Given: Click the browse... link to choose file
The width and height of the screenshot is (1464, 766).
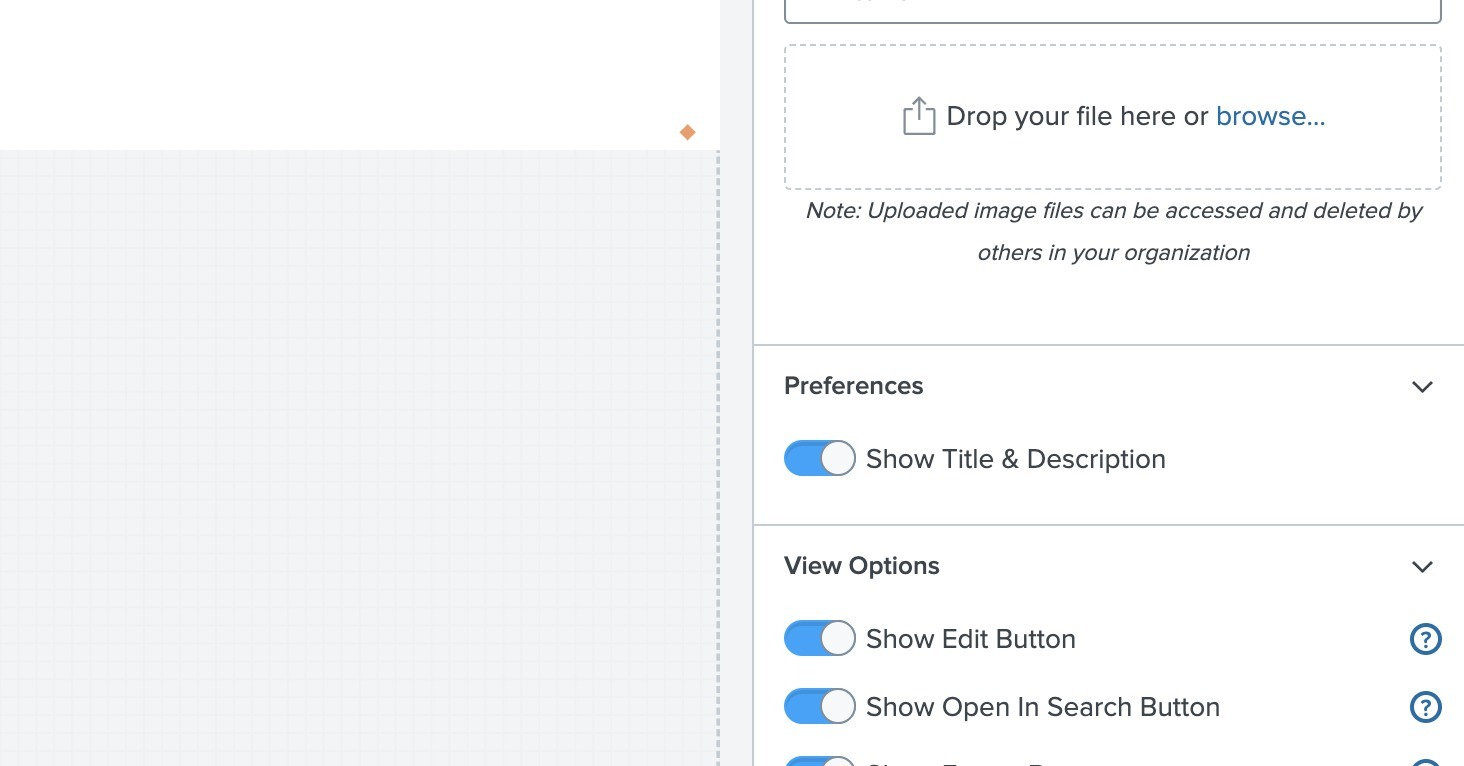Looking at the screenshot, I should click(x=1270, y=117).
